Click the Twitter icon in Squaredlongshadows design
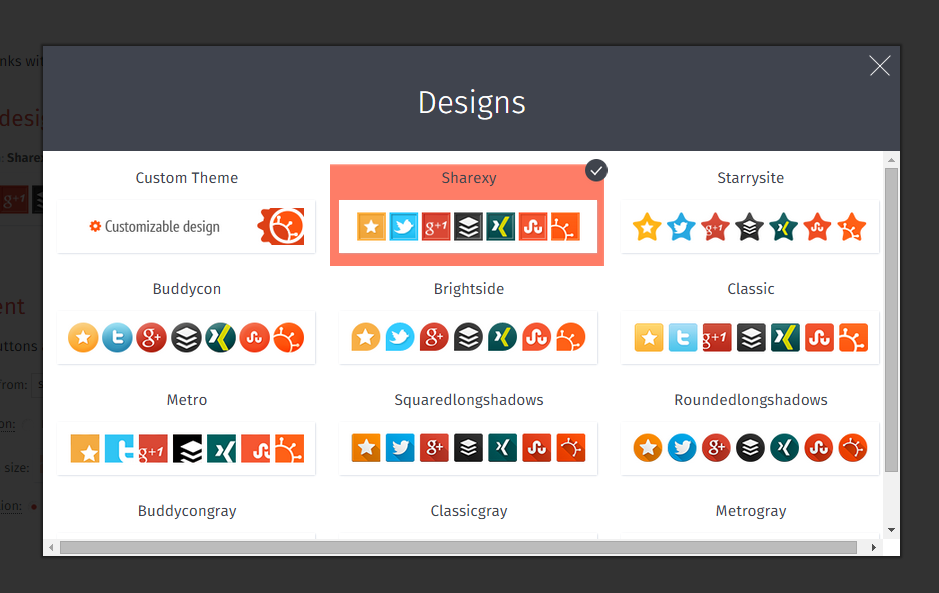939x593 pixels. (x=400, y=448)
